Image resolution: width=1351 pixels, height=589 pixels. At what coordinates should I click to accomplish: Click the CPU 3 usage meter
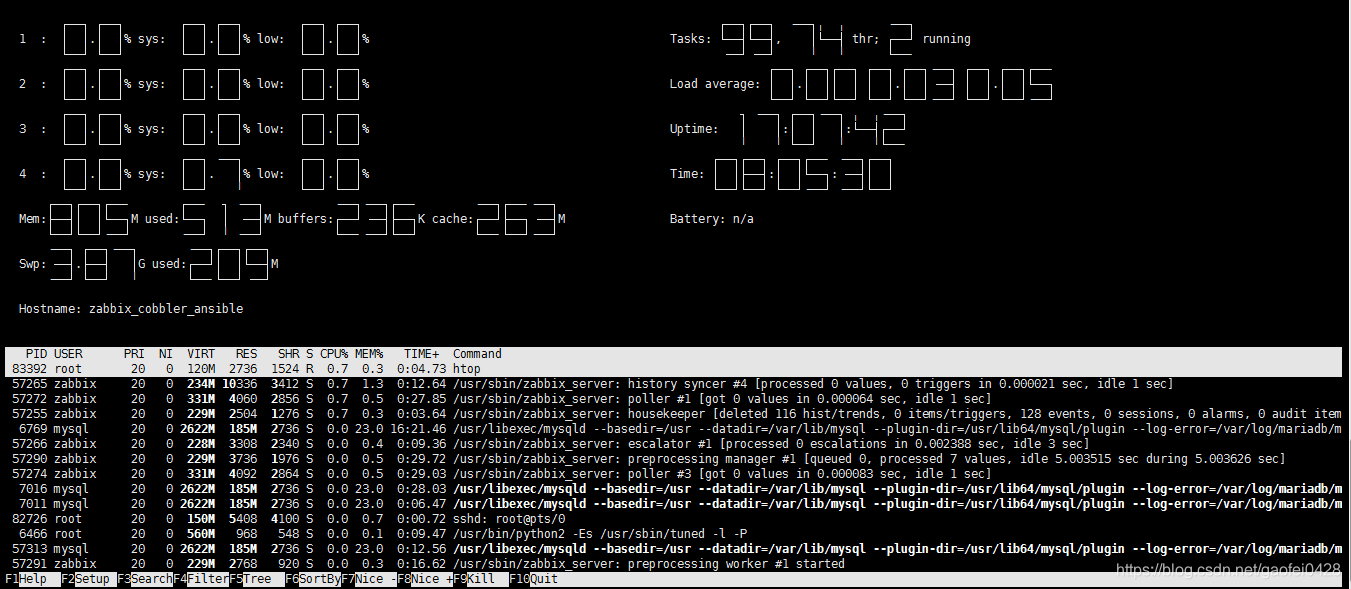194,129
